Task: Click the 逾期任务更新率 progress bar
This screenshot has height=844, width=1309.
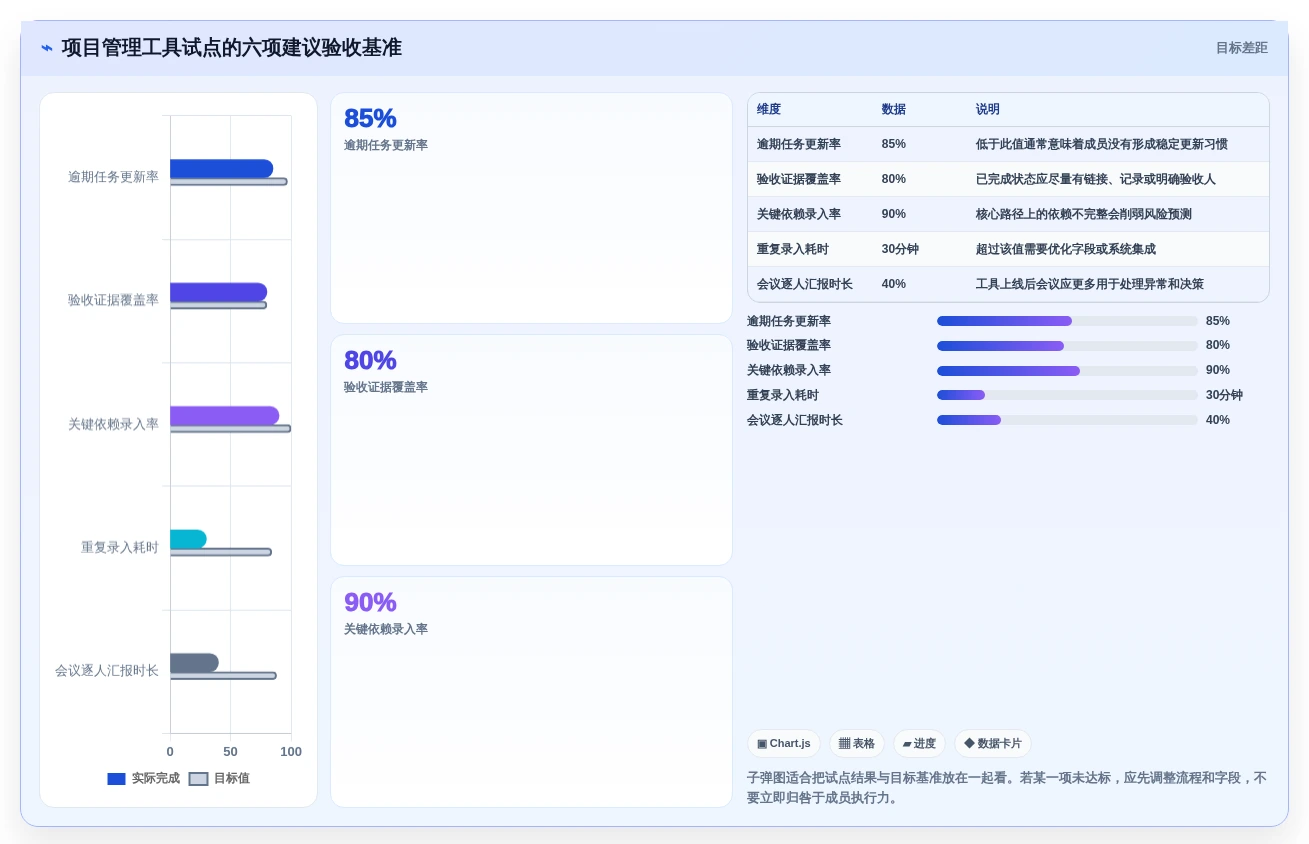Action: (1067, 321)
